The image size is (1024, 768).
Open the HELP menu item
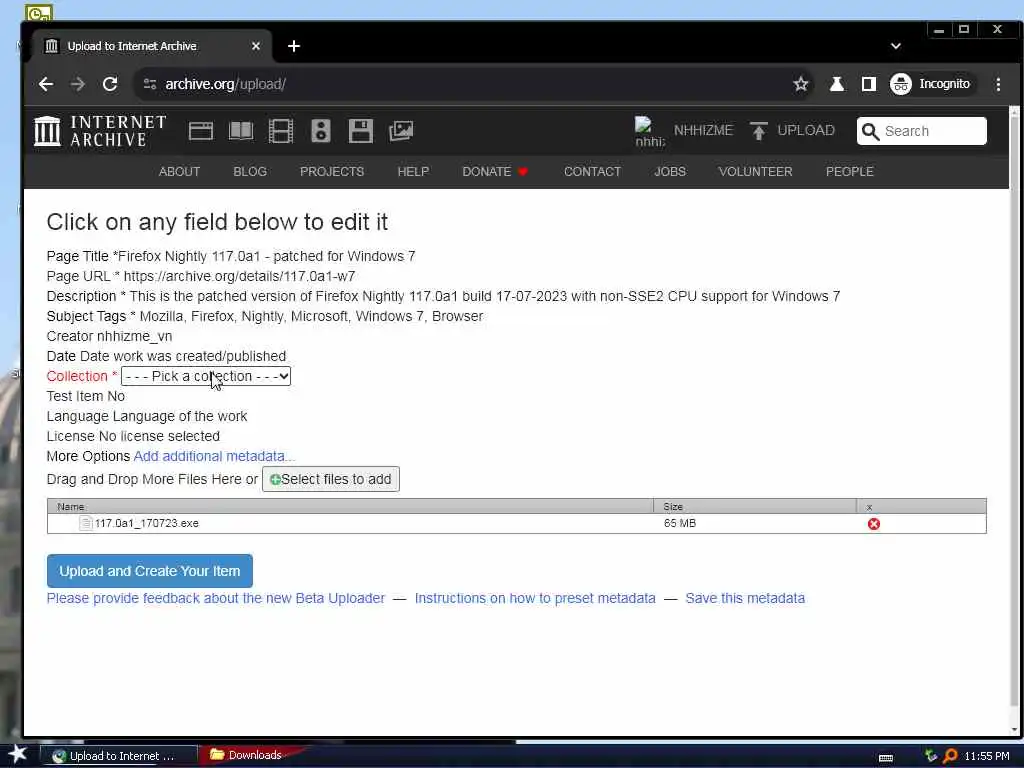(413, 172)
